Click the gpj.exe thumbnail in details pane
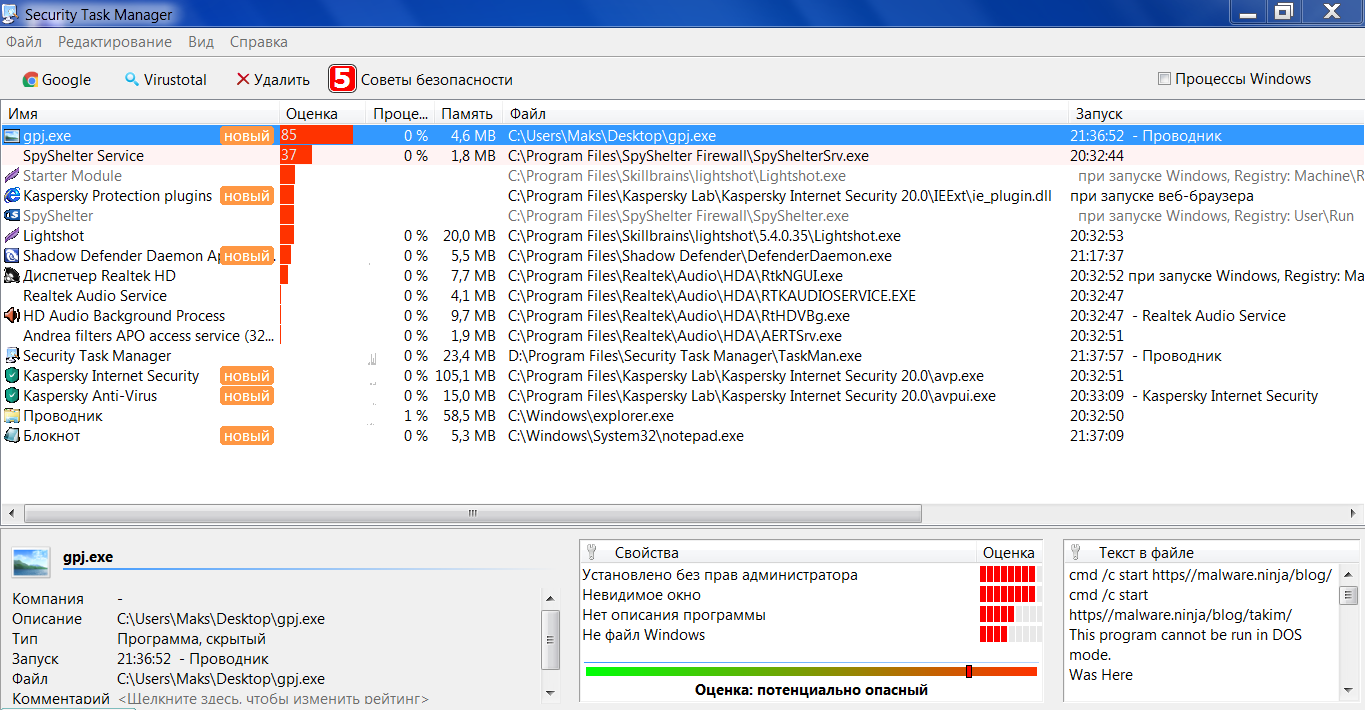The height and width of the screenshot is (710, 1365). (31, 562)
